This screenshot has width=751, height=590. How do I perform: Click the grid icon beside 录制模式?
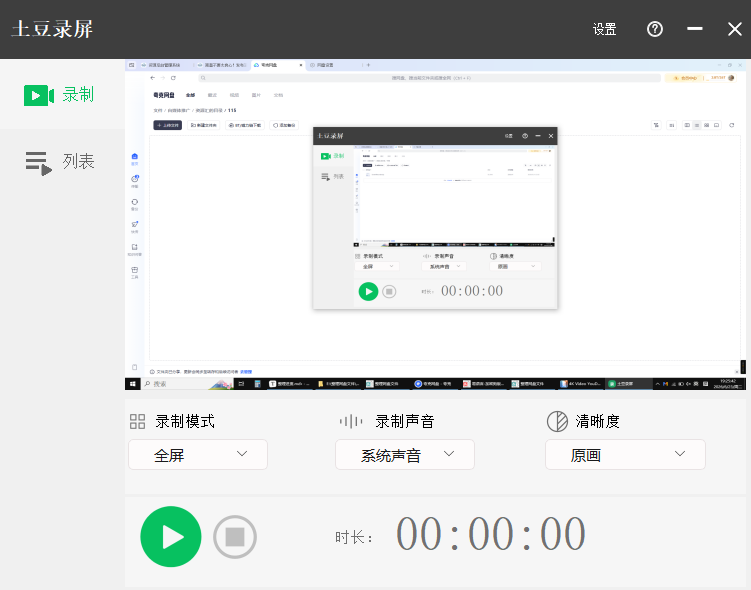coord(137,421)
